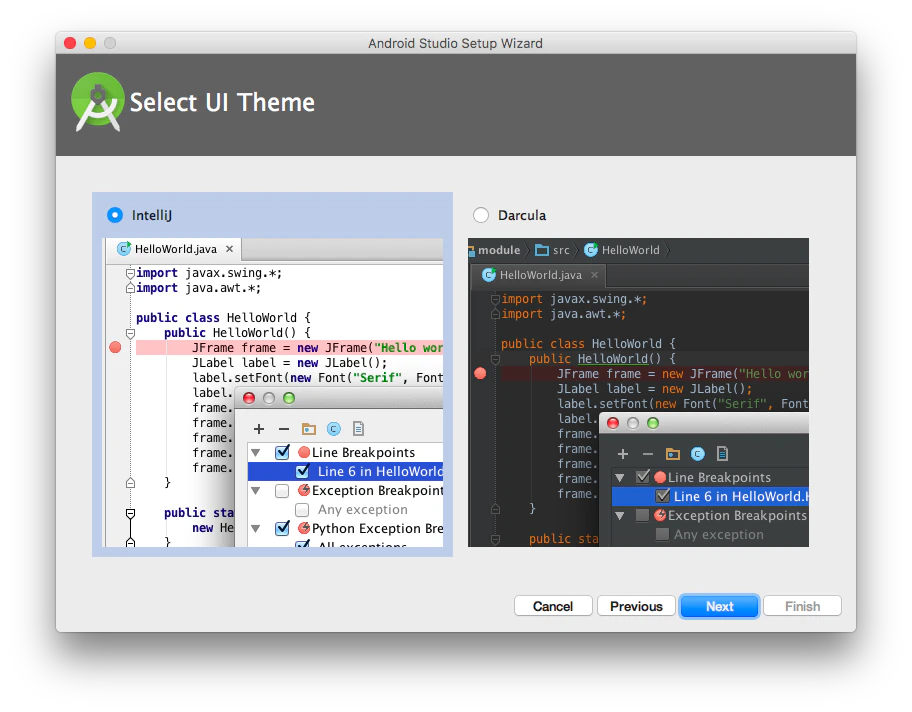Screen dimensions: 912x712
Task: Click red breakpoint dot in light editor gutter
Action: [115, 347]
